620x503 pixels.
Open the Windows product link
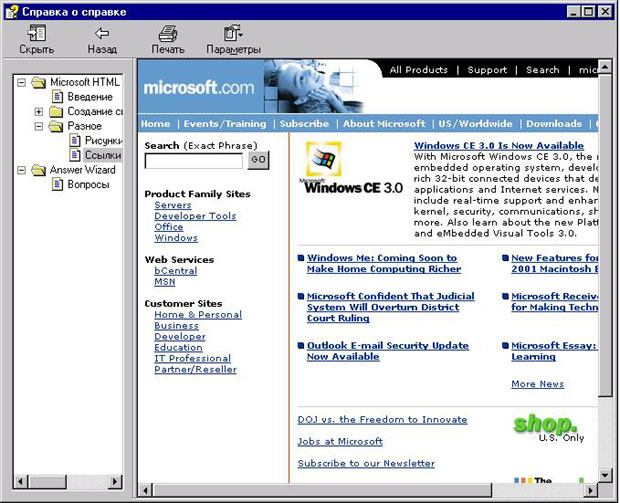click(x=176, y=238)
